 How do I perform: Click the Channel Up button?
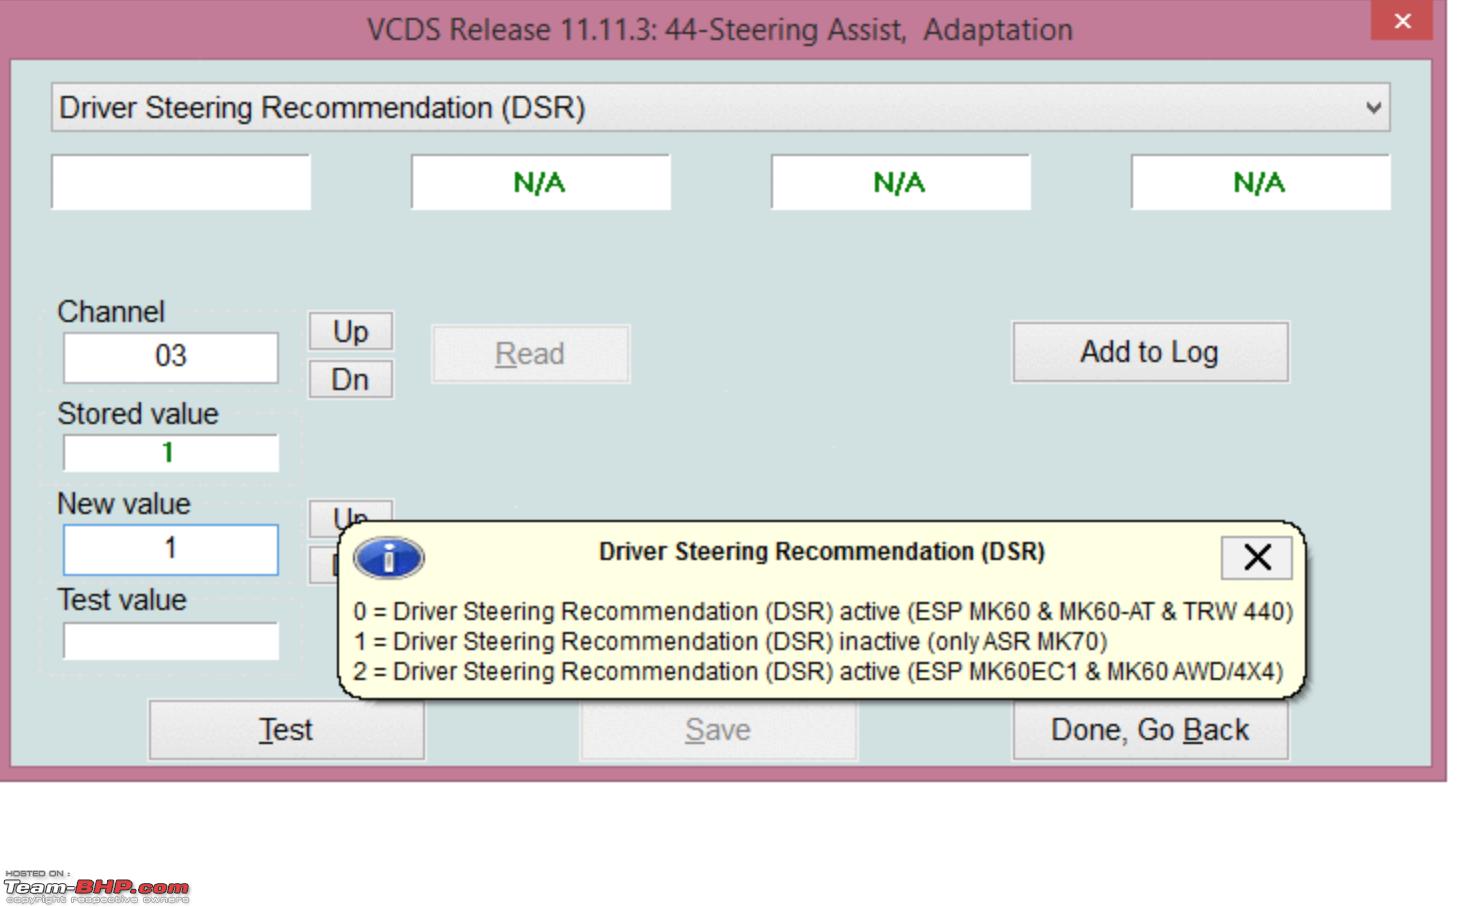[x=350, y=331]
